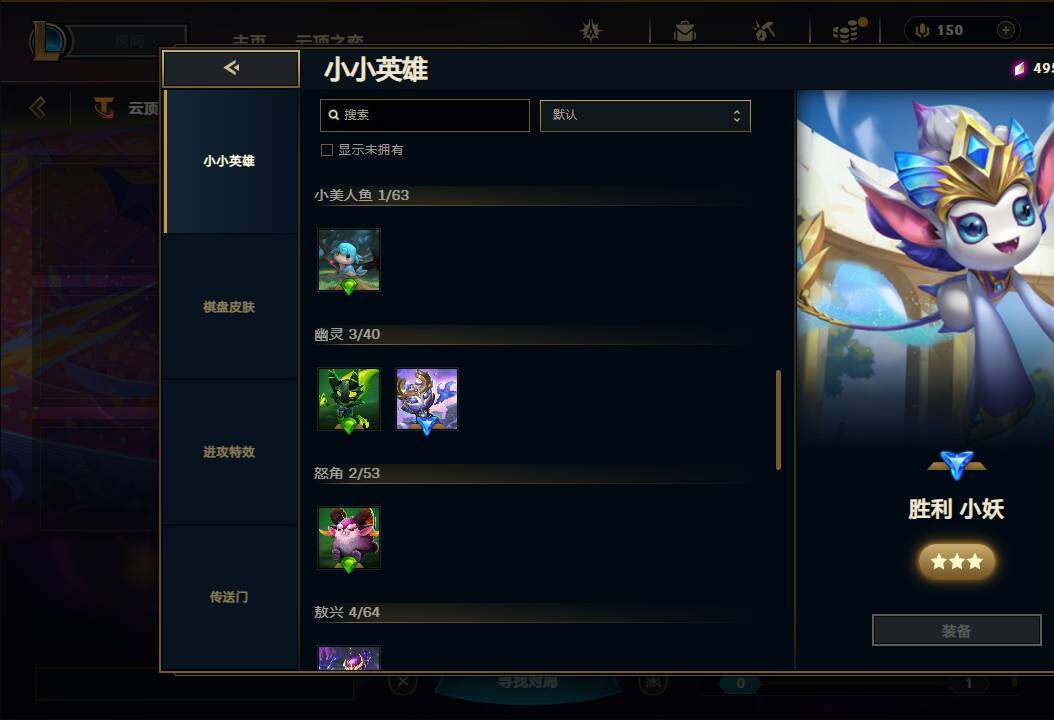1054x720 pixels.
Task: Select the 小美人鱼 blue-haired legend thumbnail
Action: (349, 260)
